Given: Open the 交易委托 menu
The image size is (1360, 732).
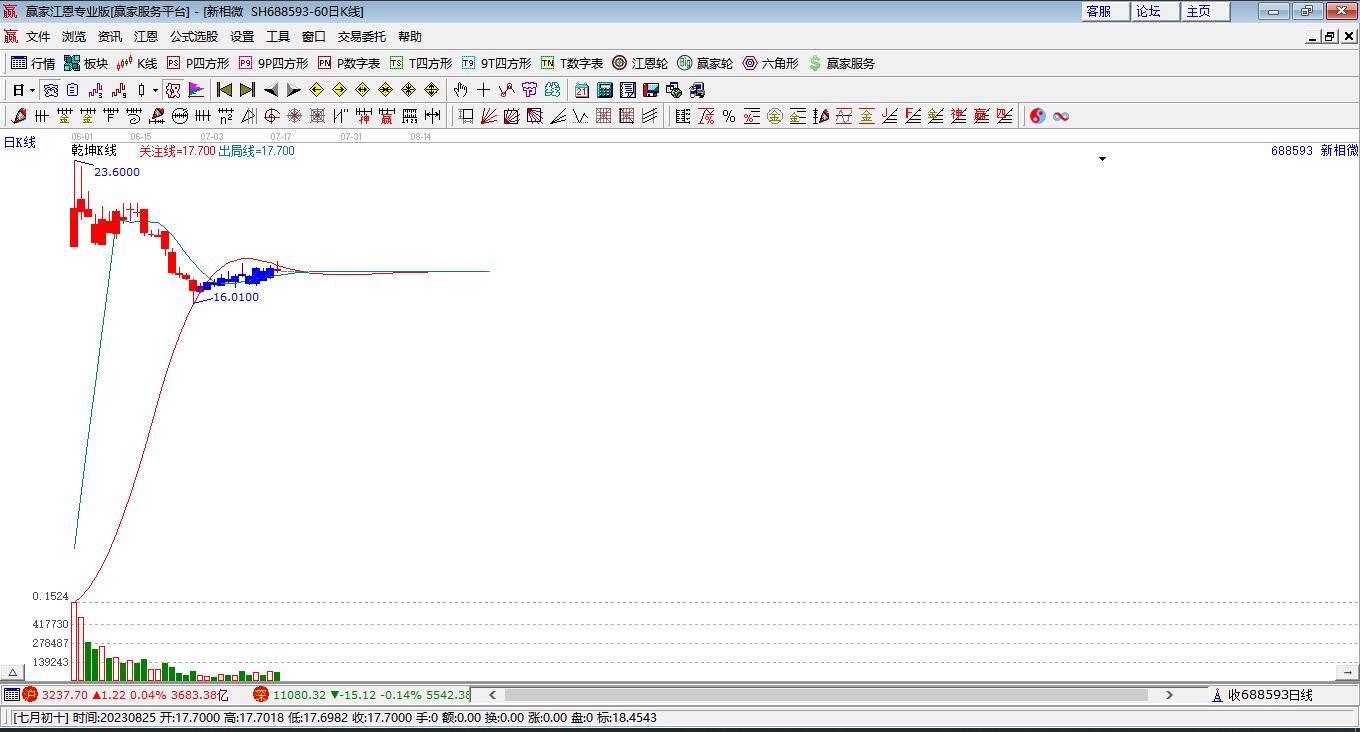Looking at the screenshot, I should 361,36.
